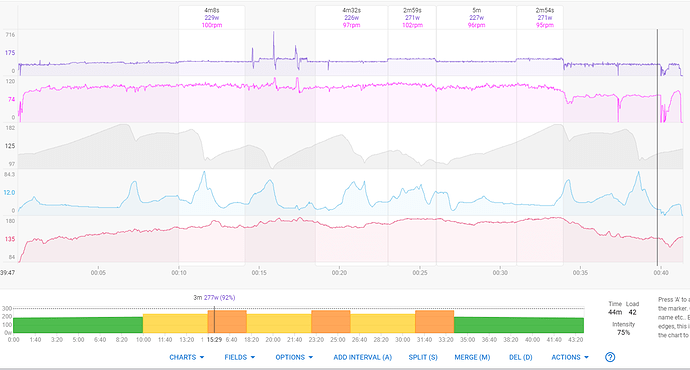The image size is (690, 370).
Task: Click the first green warm-up workout block
Action: 78,325
